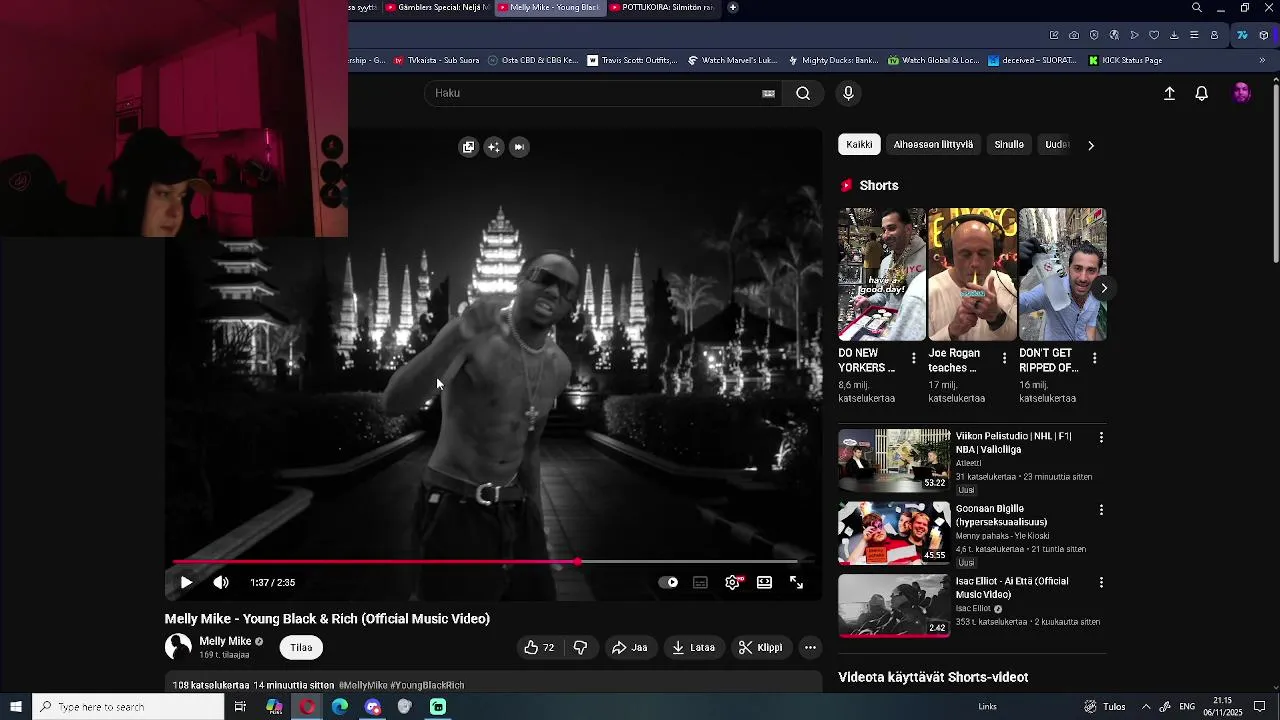Select the Aiheeseen liittyvä filter chip

[933, 145]
